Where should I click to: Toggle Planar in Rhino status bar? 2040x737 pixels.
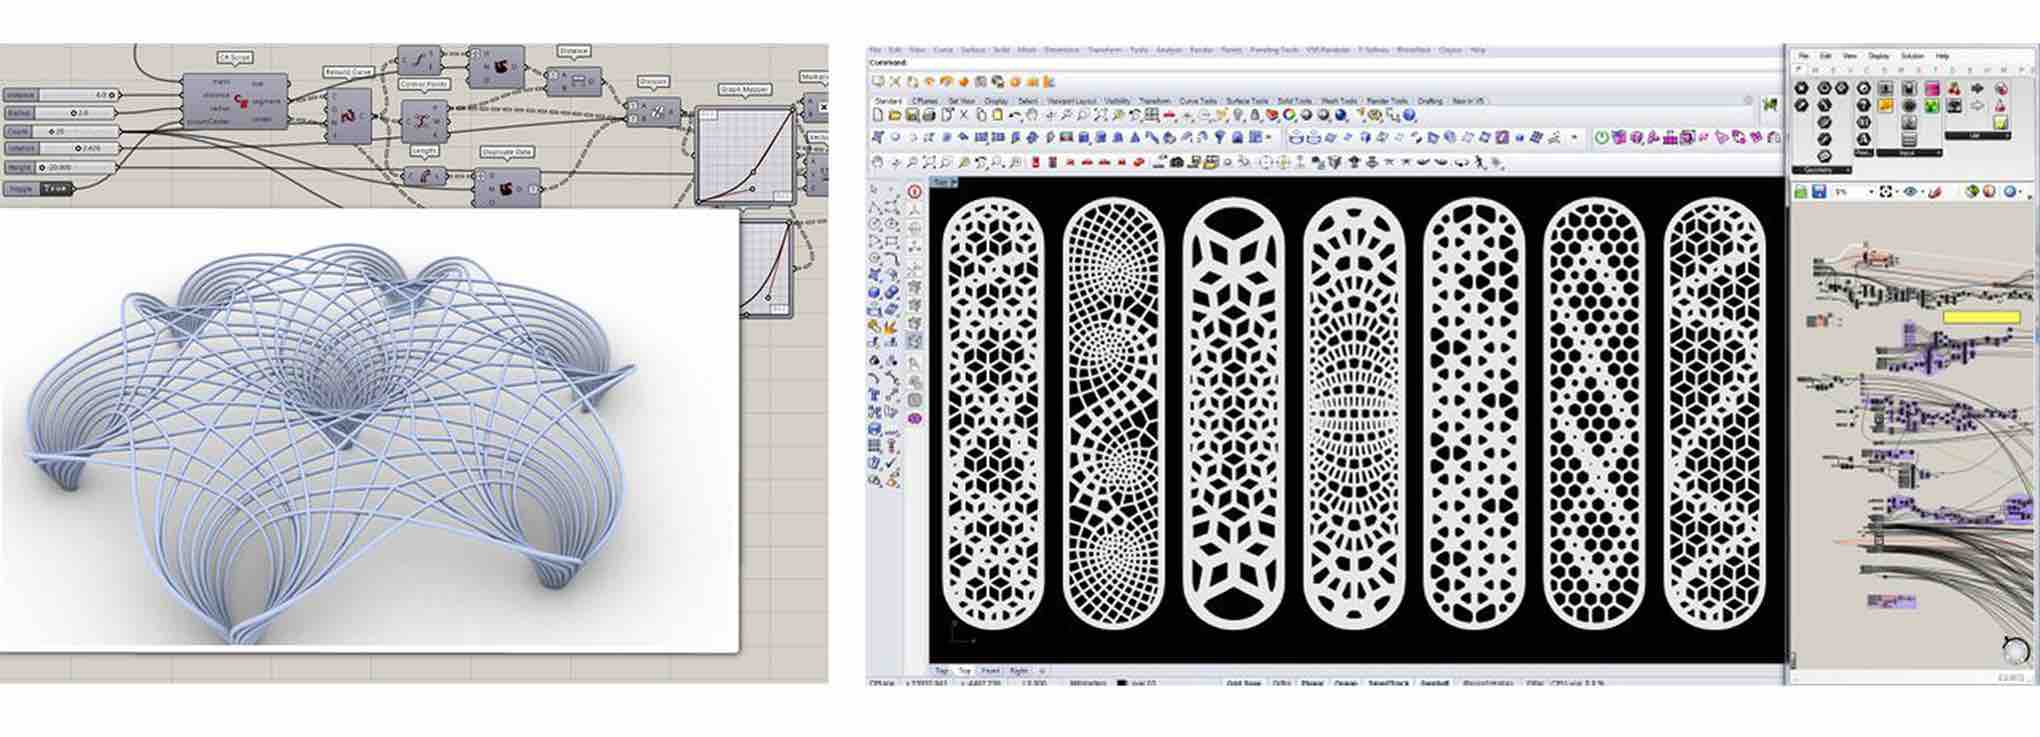tap(1312, 683)
